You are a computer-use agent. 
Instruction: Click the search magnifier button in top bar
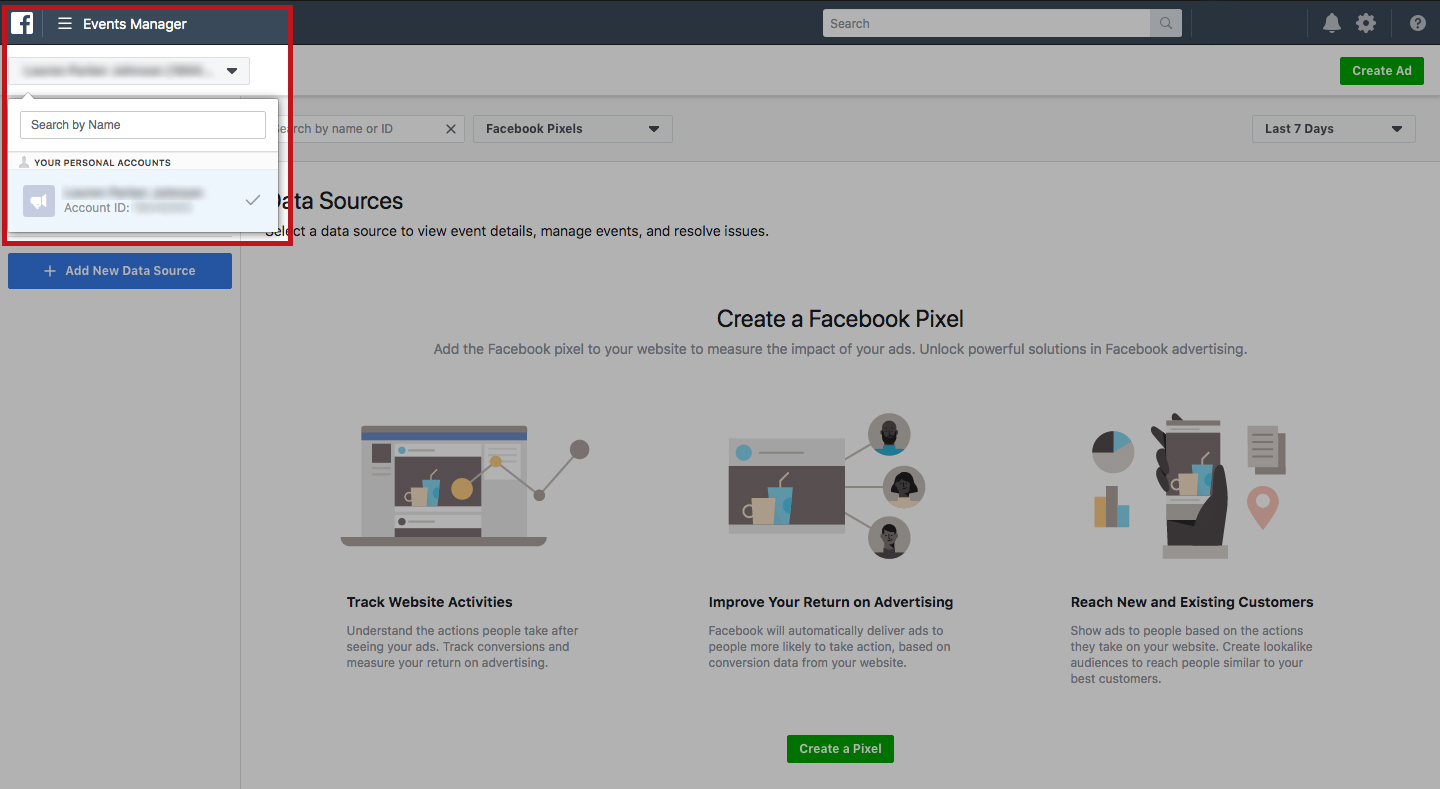point(1165,23)
